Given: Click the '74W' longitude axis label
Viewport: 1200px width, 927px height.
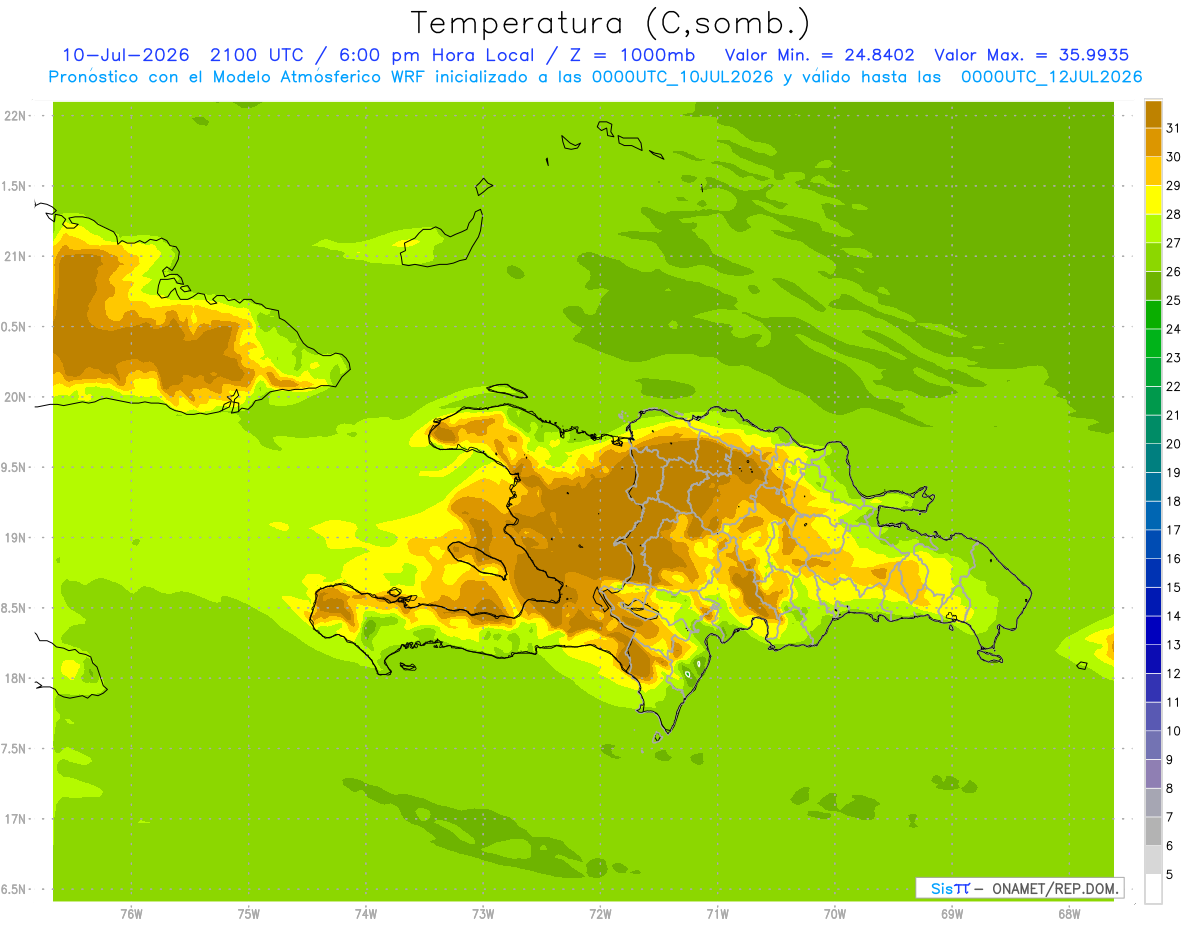Looking at the screenshot, I should tap(366, 914).
